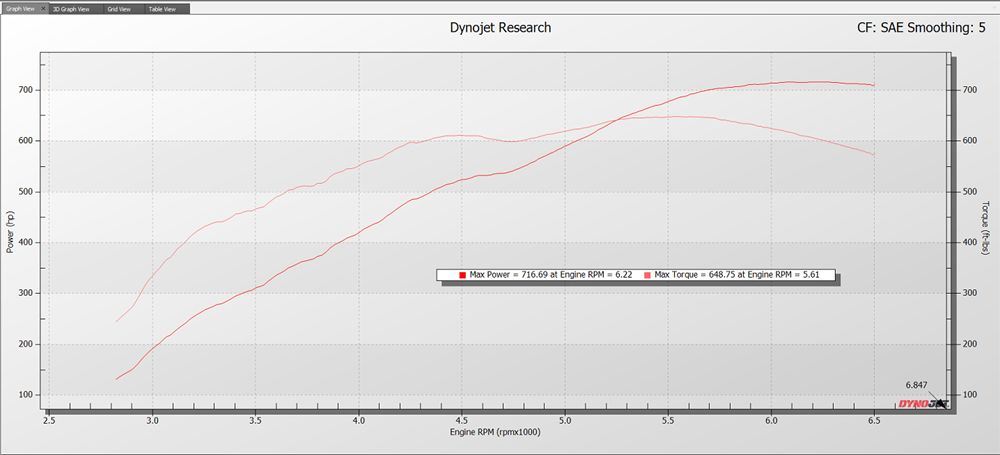The image size is (1000, 455).
Task: Open the Grid View tab
Action: pyautogui.click(x=120, y=8)
